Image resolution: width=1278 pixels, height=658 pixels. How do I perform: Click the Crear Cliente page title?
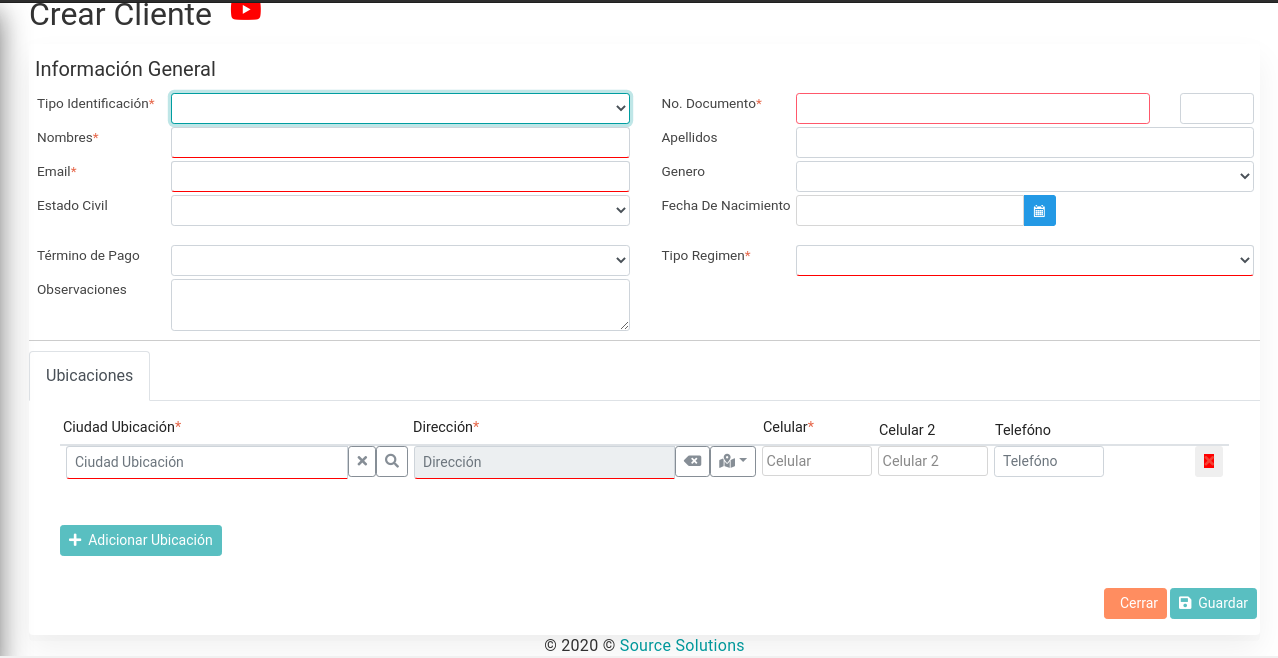click(121, 14)
